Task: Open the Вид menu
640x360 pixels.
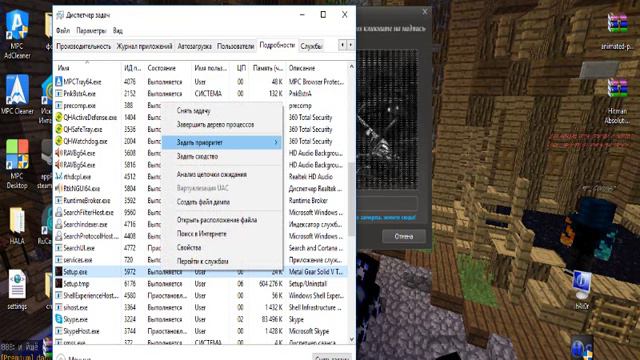Action: tap(118, 31)
